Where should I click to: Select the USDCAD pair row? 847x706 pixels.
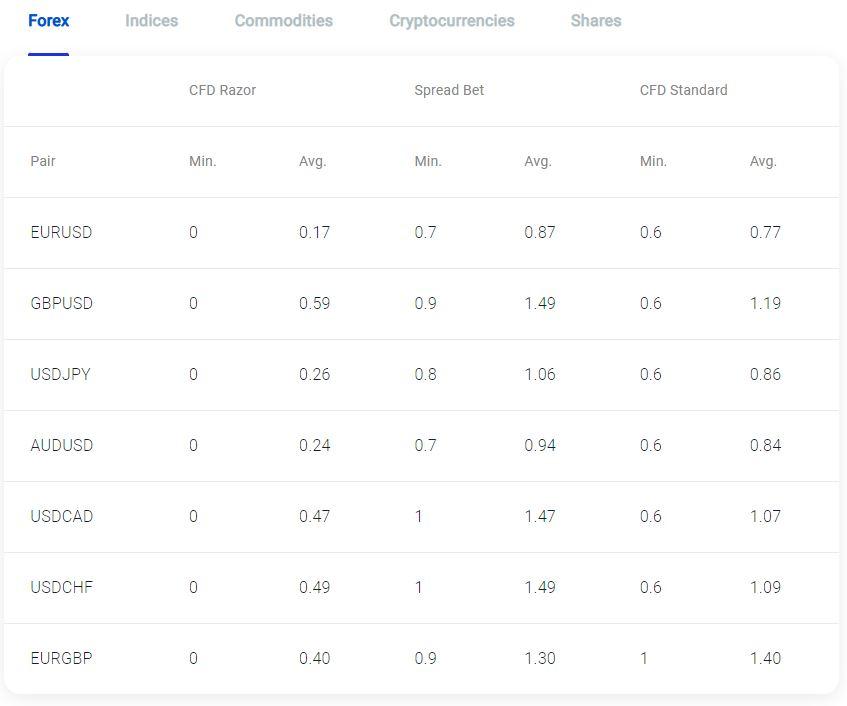421,517
